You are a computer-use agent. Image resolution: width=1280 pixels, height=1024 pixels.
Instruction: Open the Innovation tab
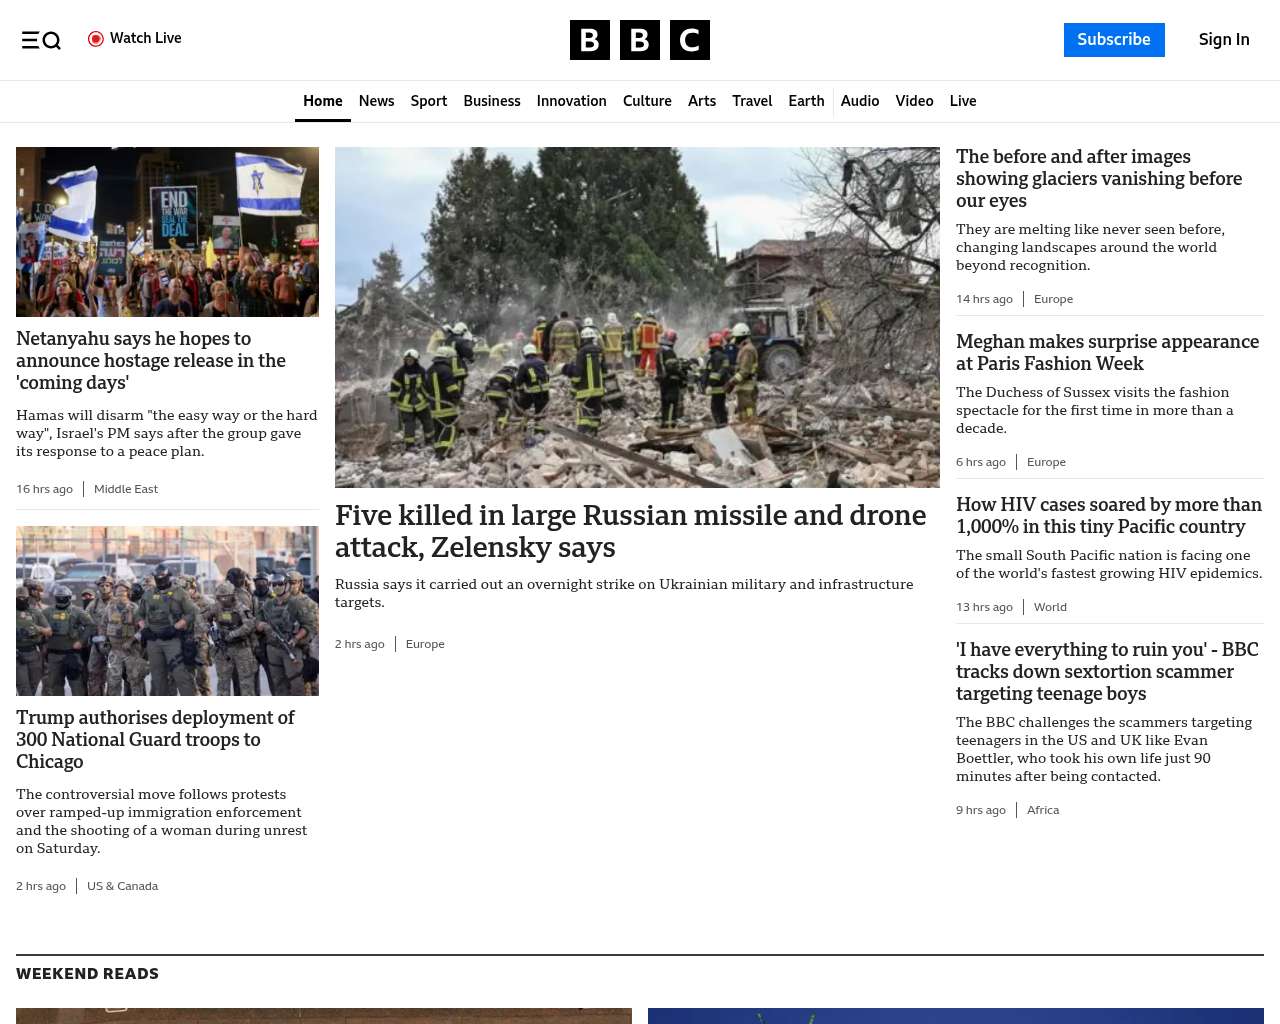pyautogui.click(x=571, y=101)
